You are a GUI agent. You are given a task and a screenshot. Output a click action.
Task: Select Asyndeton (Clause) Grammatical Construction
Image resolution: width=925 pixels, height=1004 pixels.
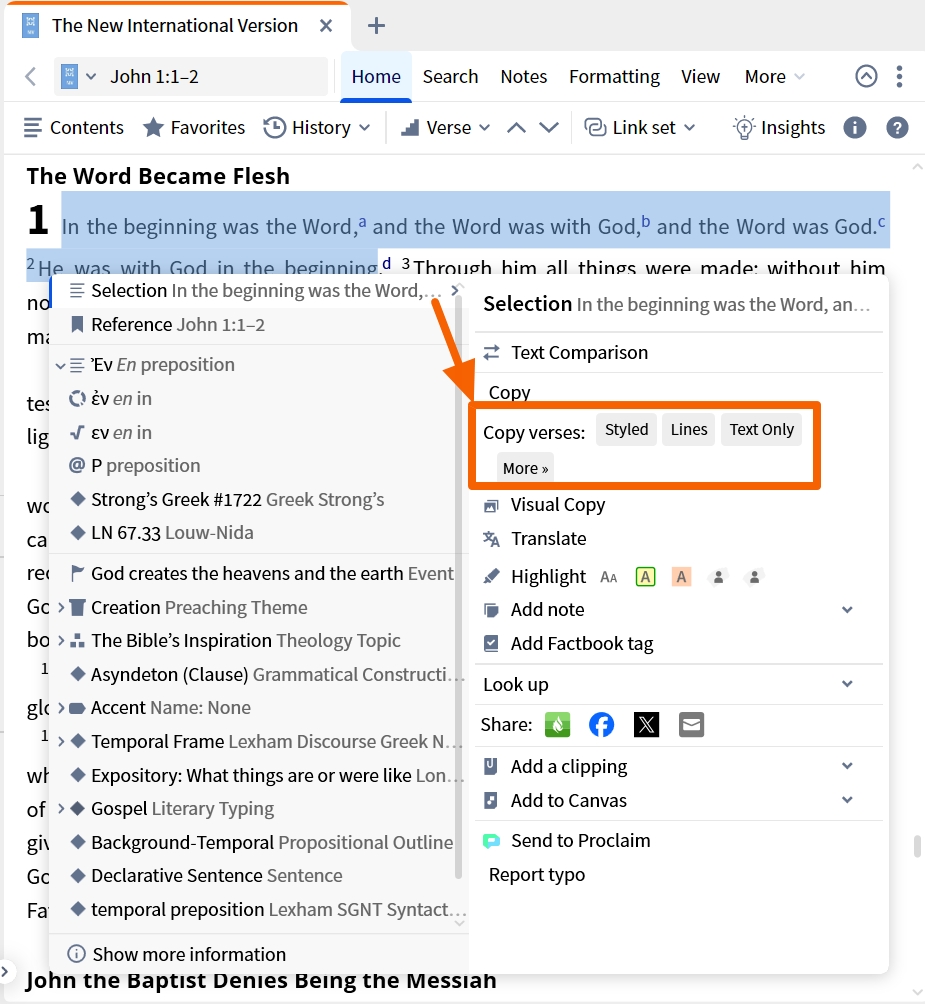pos(268,674)
